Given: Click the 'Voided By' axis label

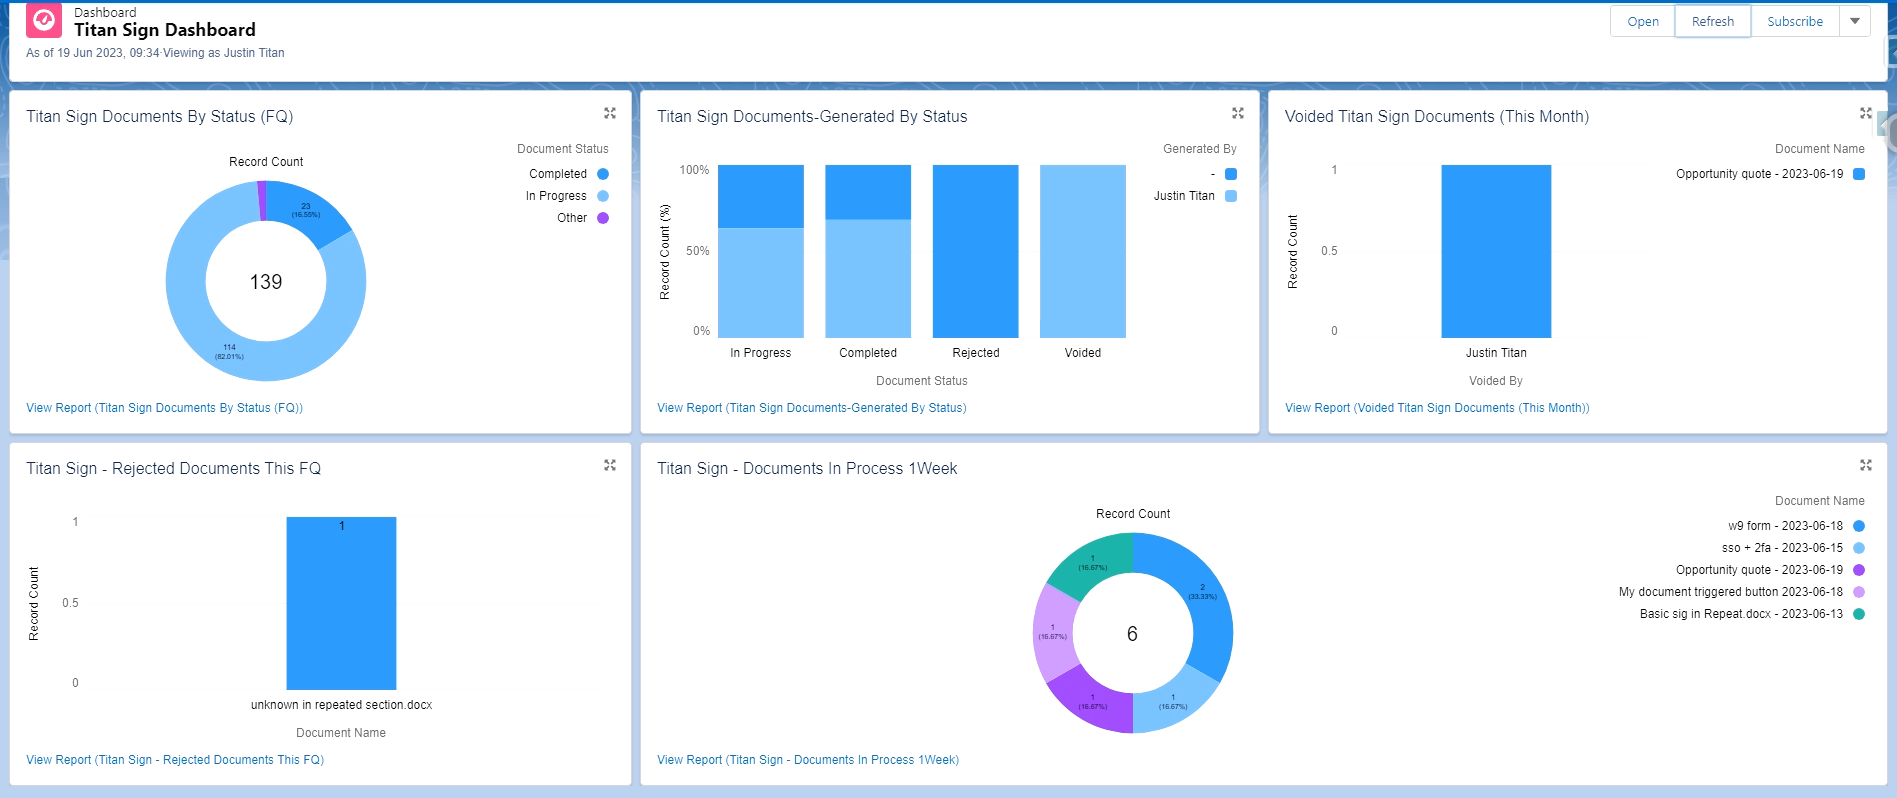Looking at the screenshot, I should coord(1496,381).
